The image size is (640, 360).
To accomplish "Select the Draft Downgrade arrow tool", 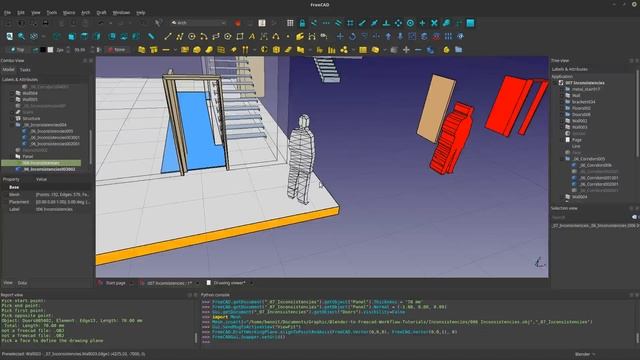I will click(400, 36).
